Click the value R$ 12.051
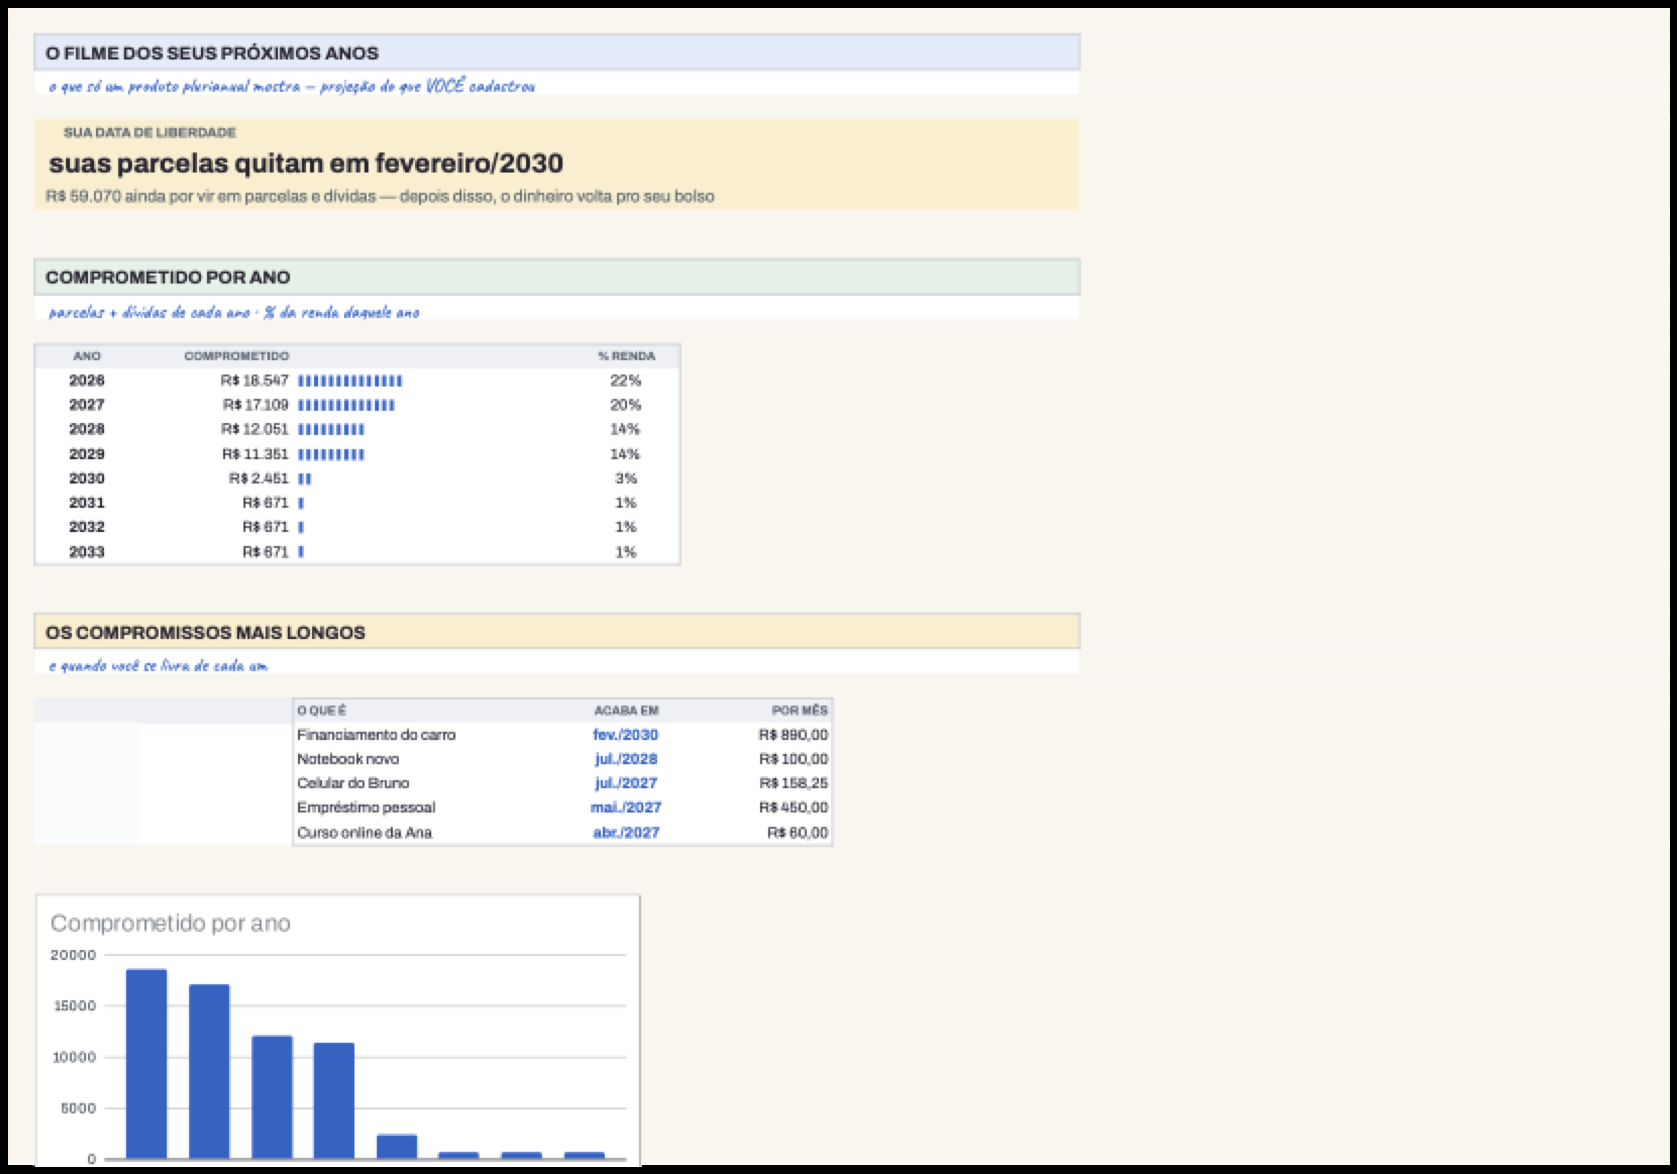1677x1174 pixels. point(255,429)
